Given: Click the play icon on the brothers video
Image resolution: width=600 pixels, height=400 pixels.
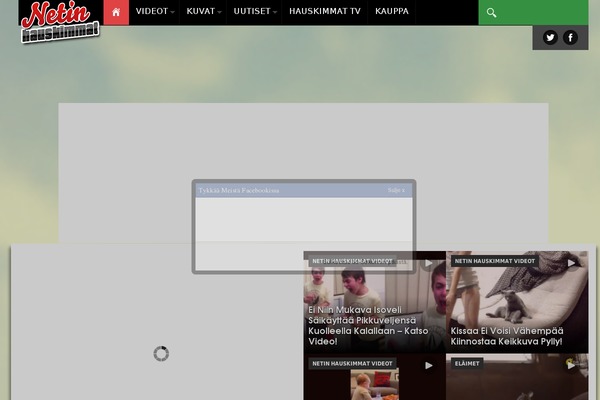Looking at the screenshot, I should [429, 263].
